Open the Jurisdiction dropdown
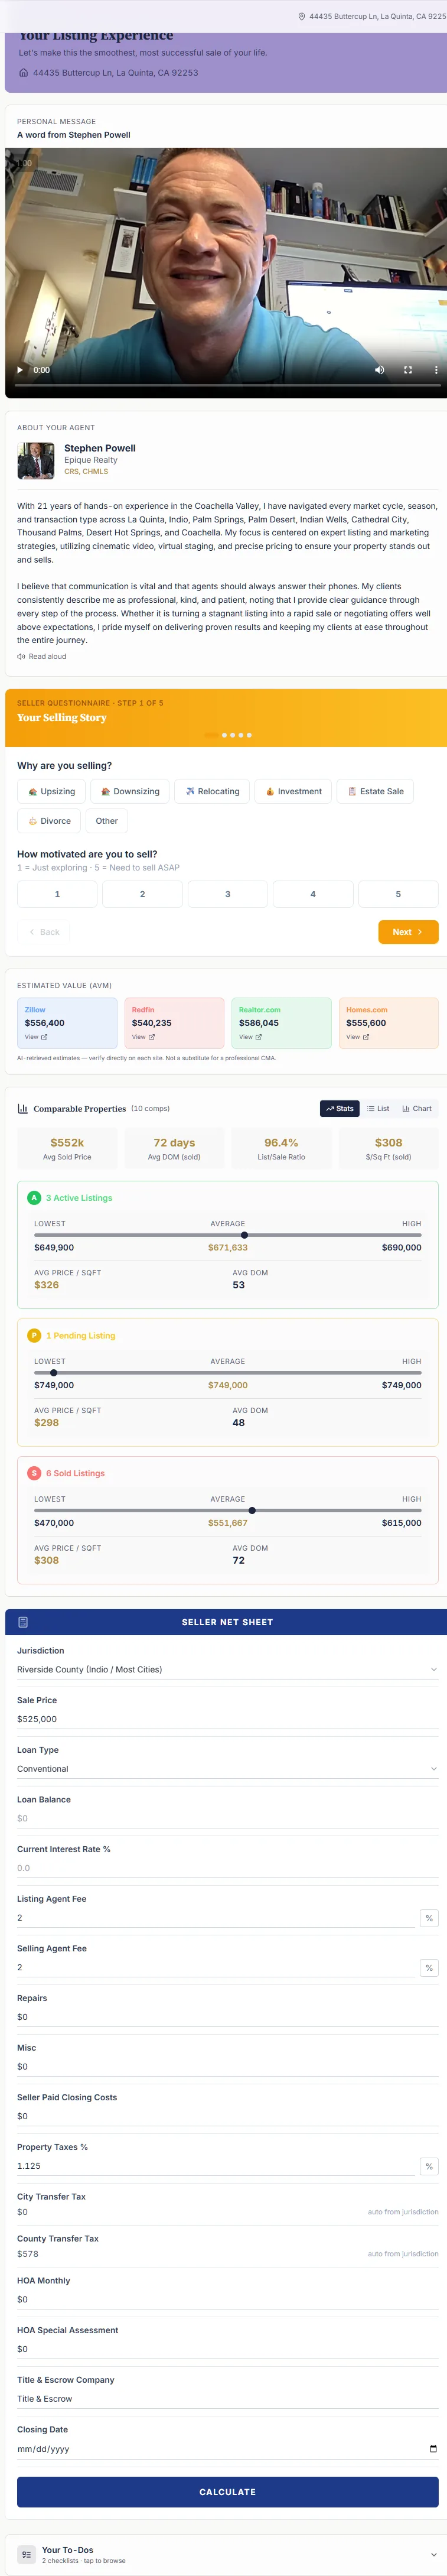The height and width of the screenshot is (2576, 447). [228, 1670]
